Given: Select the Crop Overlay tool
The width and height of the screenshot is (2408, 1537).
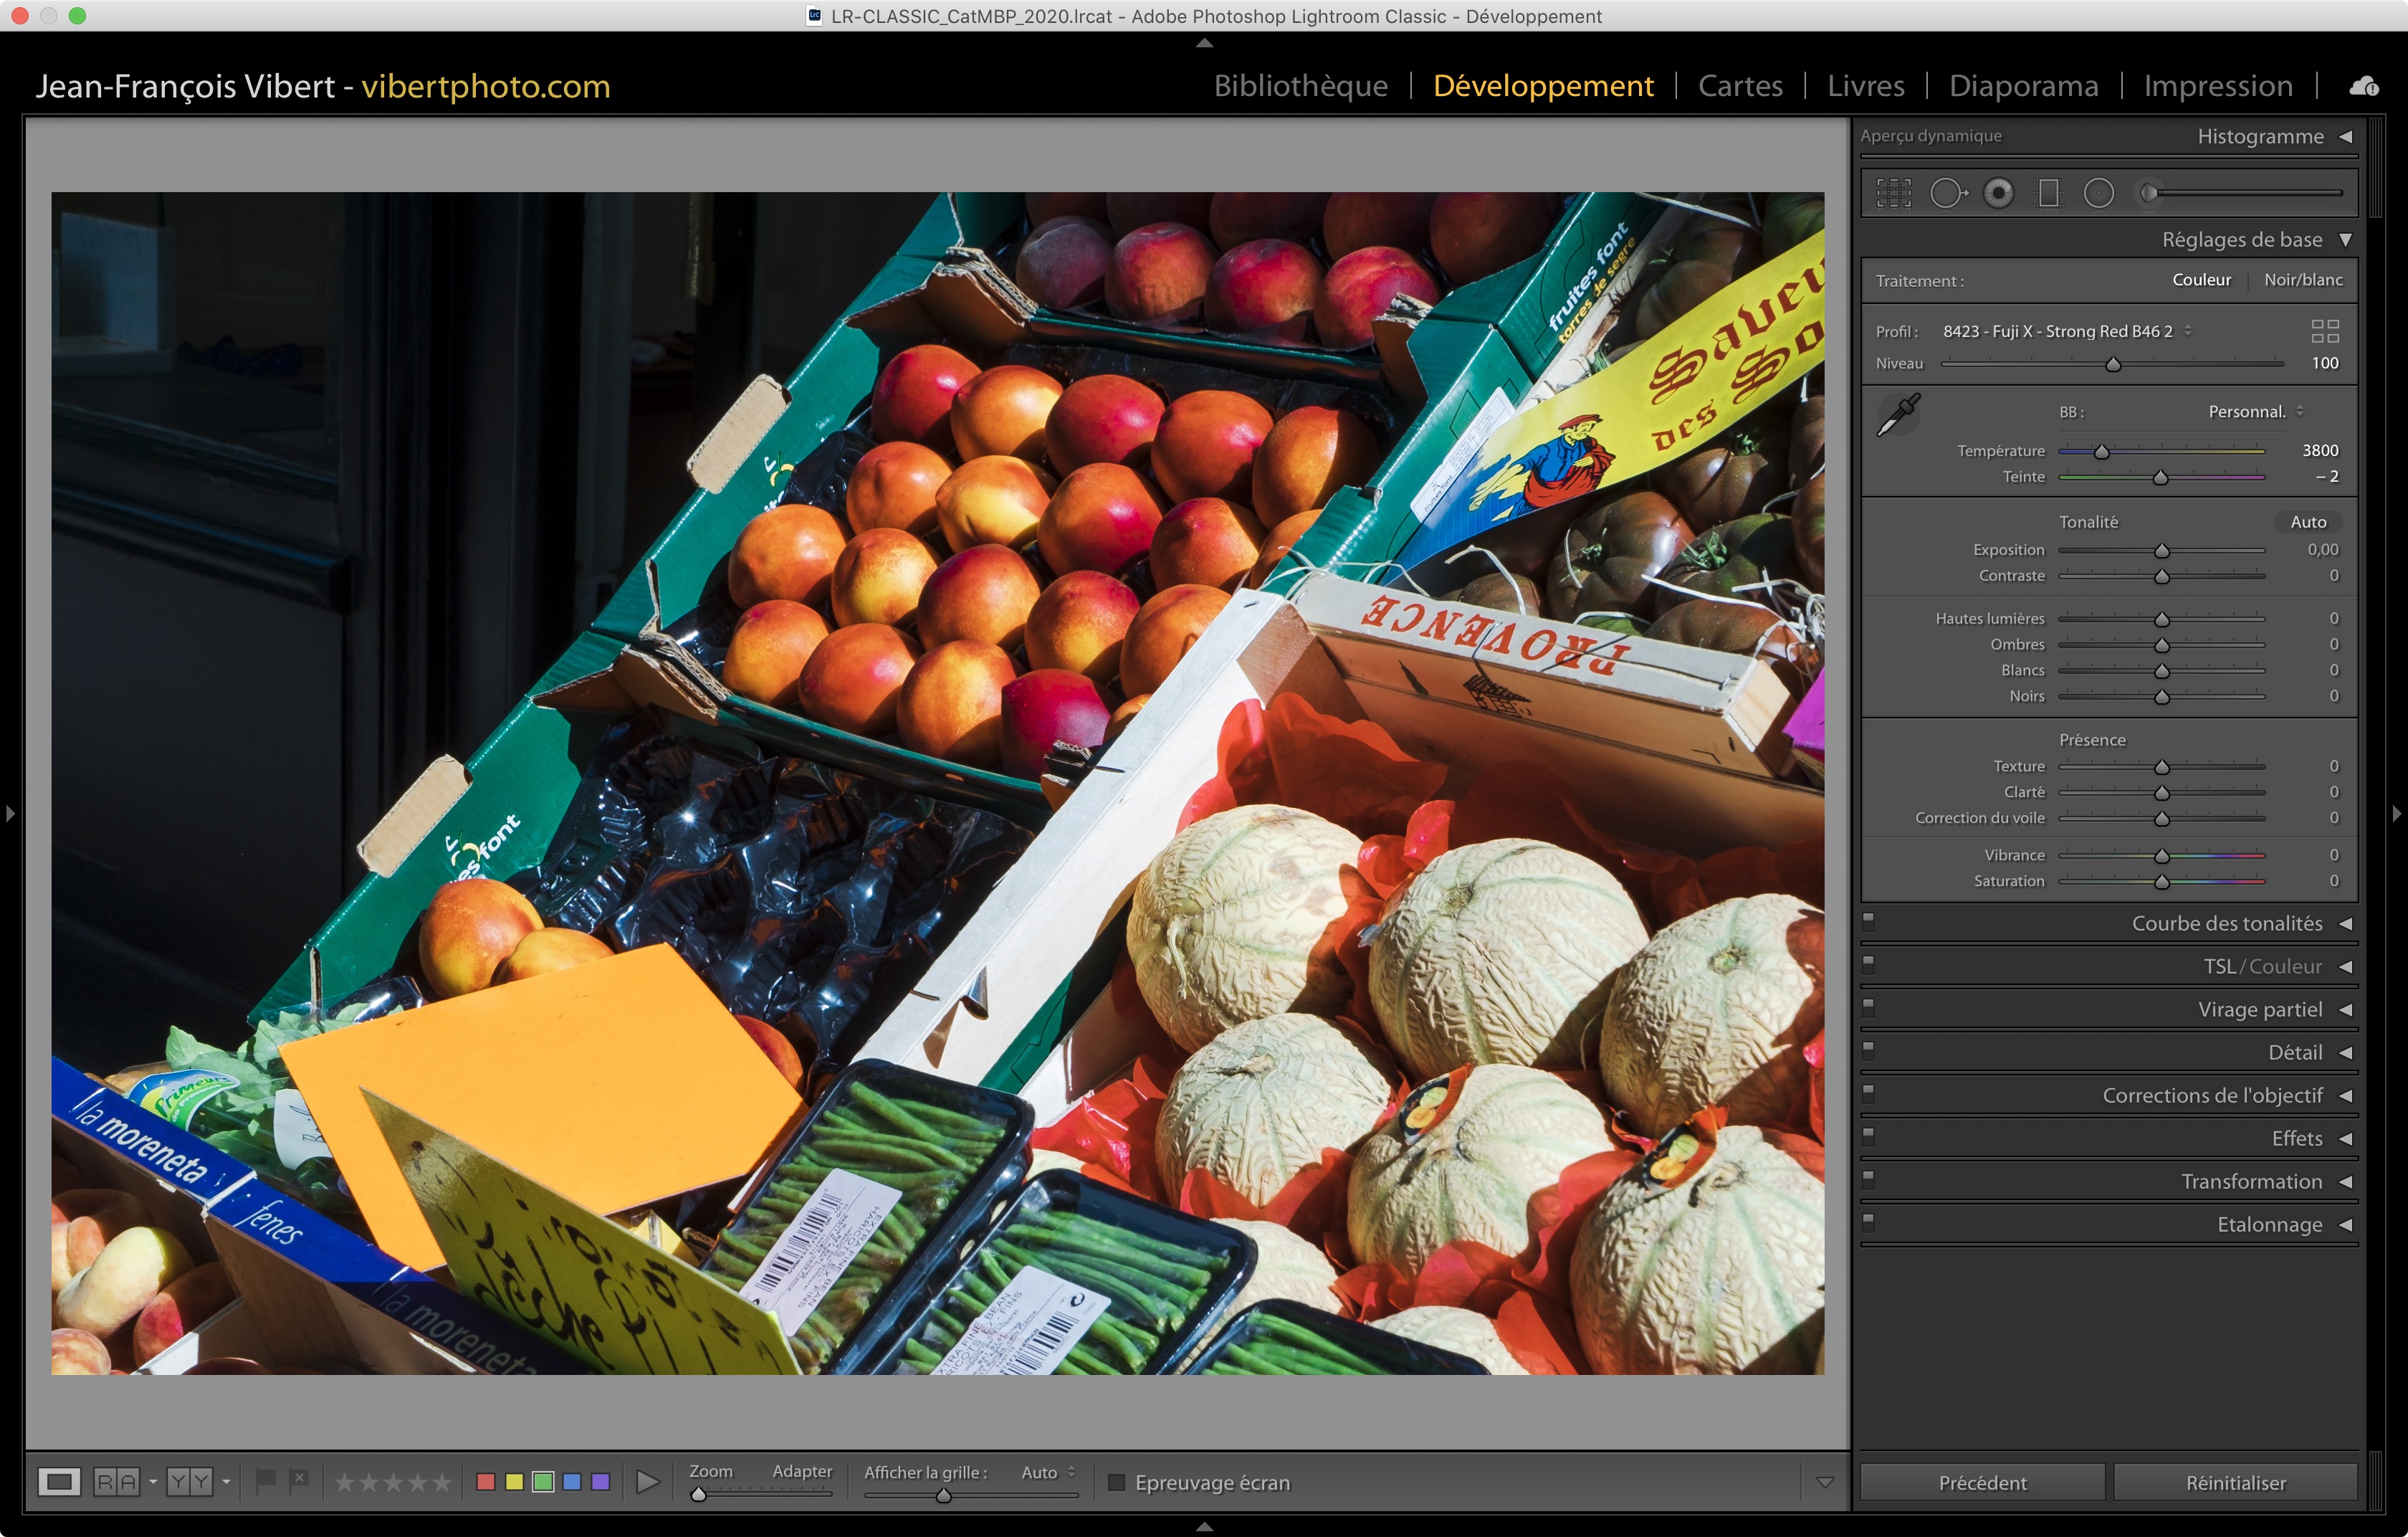Looking at the screenshot, I should tap(1893, 193).
